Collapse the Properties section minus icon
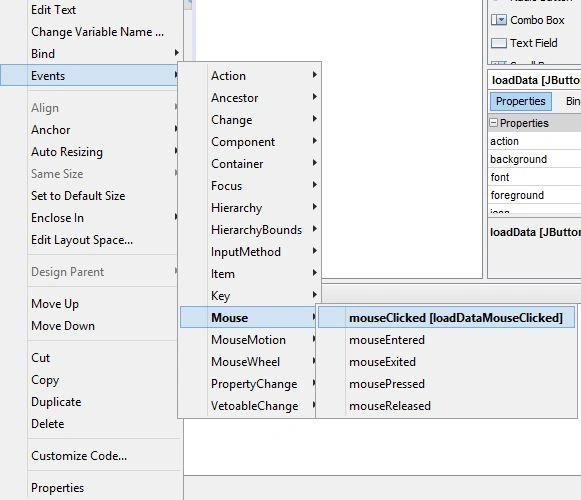 (x=493, y=123)
